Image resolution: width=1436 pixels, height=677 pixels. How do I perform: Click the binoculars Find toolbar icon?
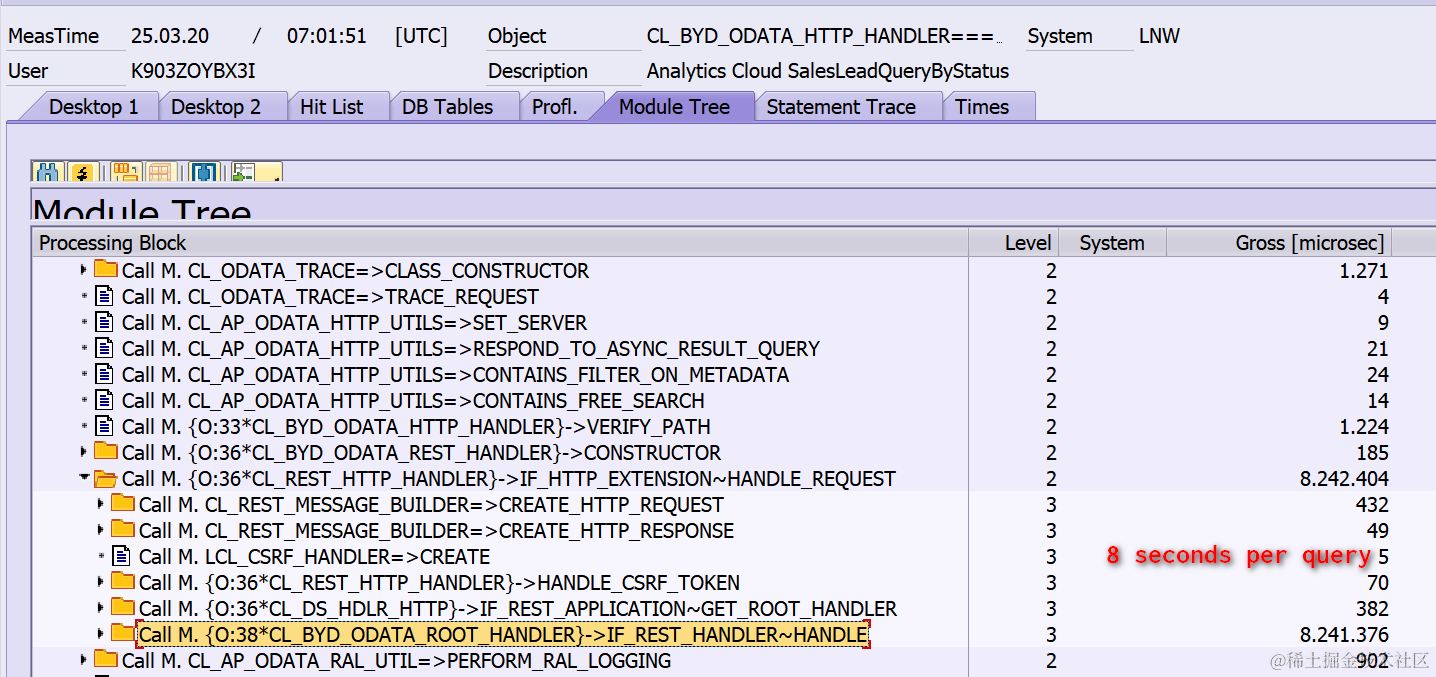coord(50,173)
